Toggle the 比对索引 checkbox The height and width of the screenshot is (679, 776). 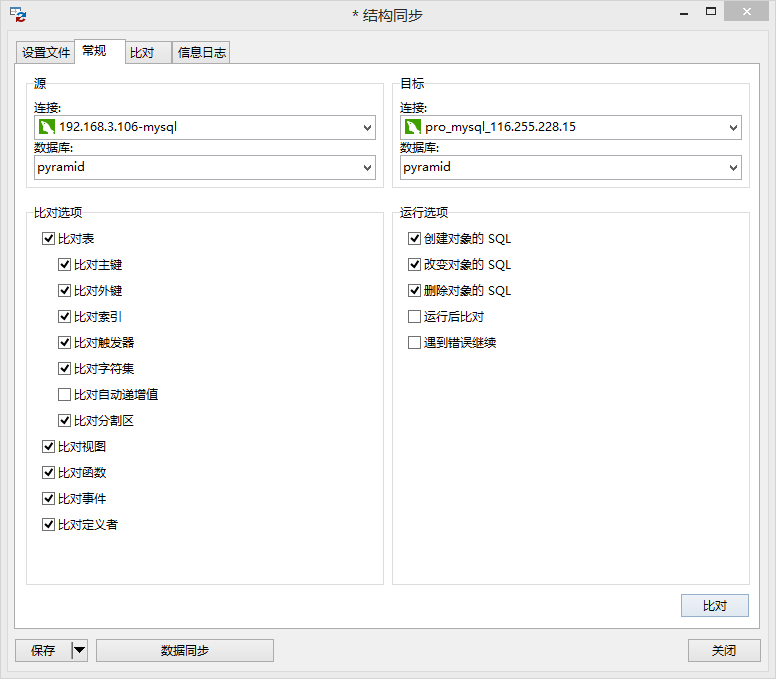point(64,317)
